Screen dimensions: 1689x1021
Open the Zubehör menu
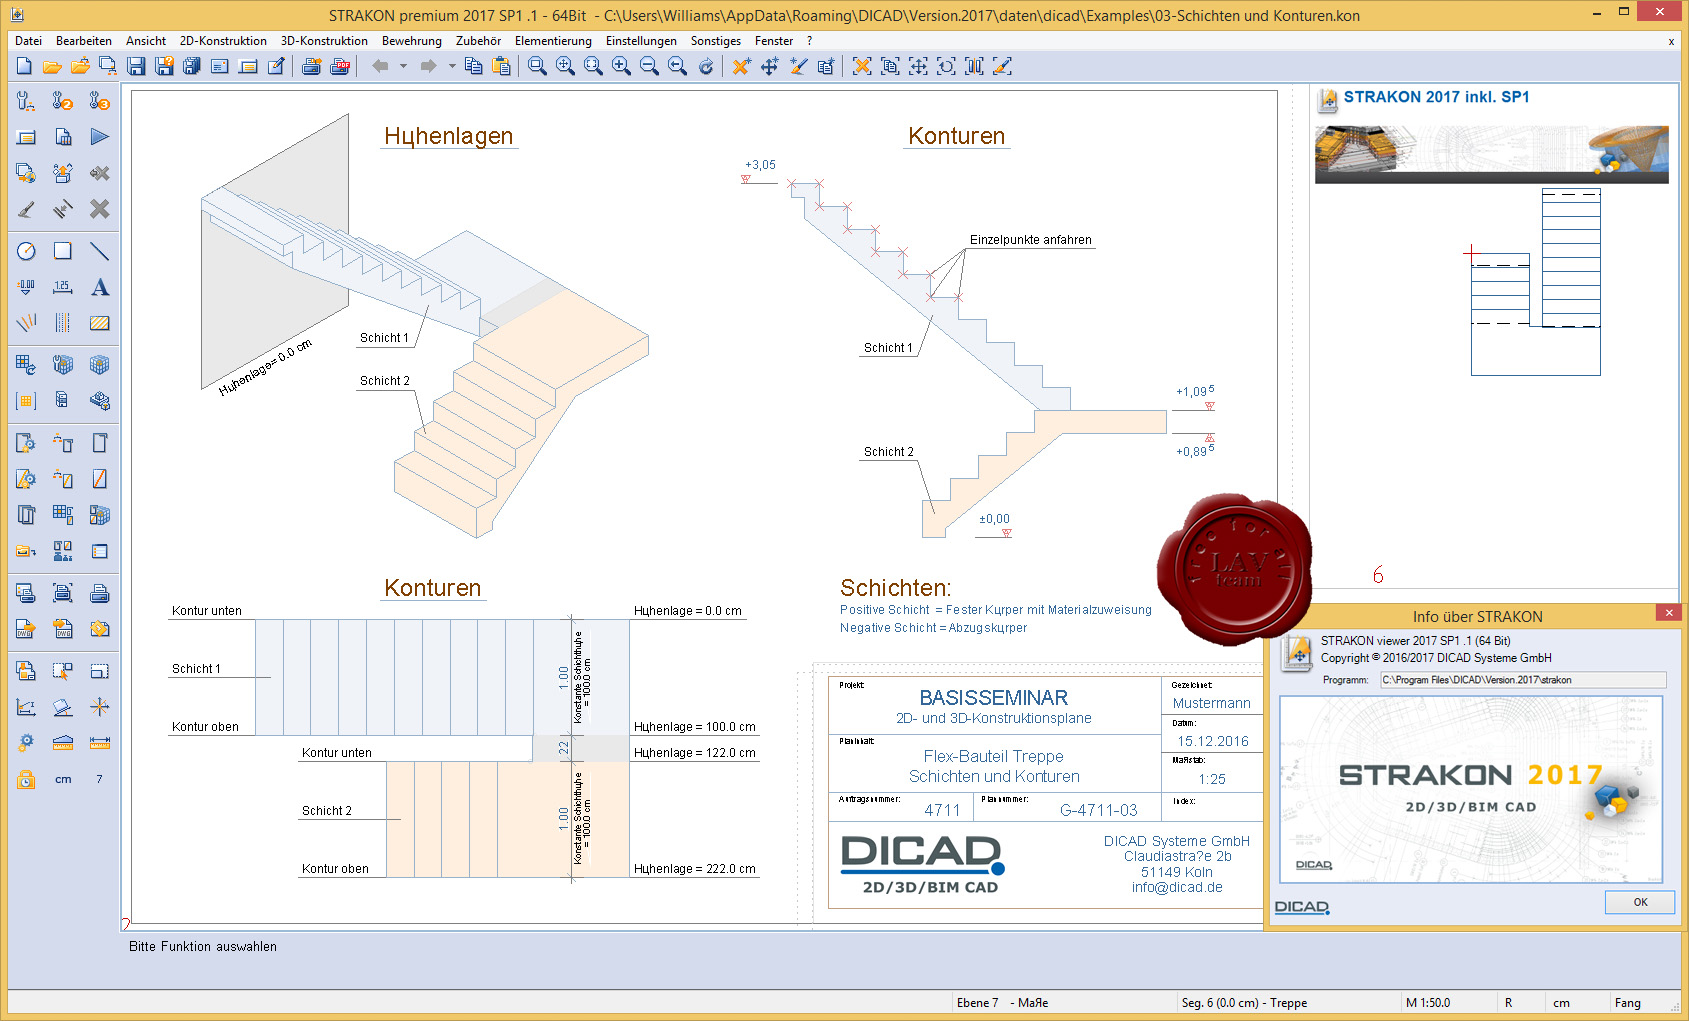(478, 41)
